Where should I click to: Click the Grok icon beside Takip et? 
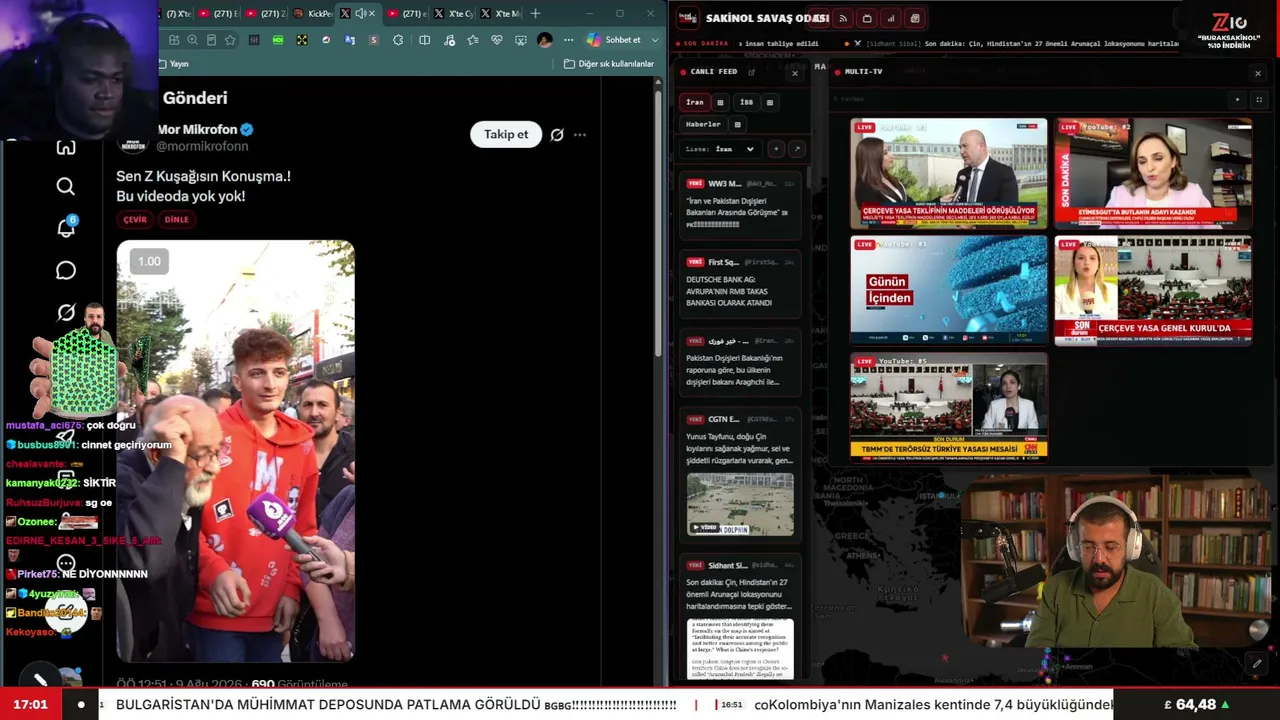(x=557, y=135)
